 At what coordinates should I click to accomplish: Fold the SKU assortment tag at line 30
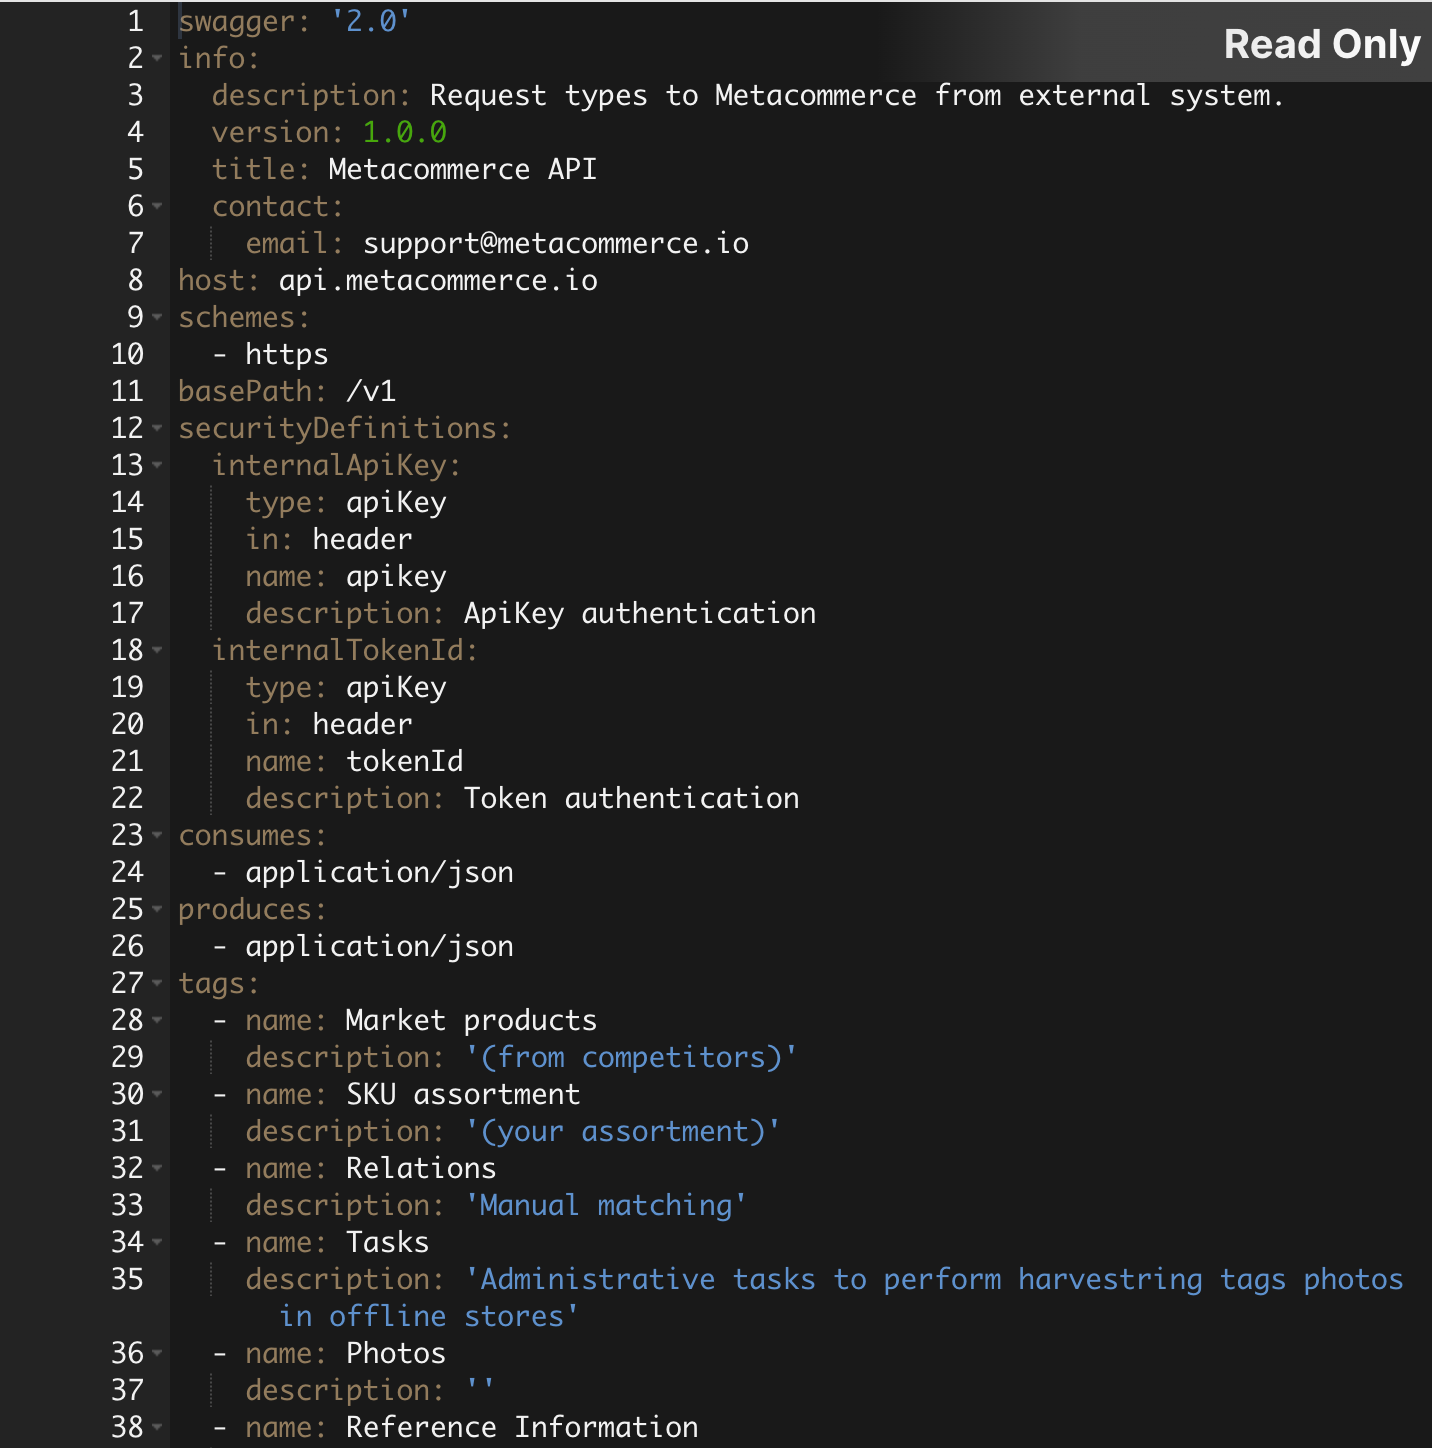click(158, 1094)
